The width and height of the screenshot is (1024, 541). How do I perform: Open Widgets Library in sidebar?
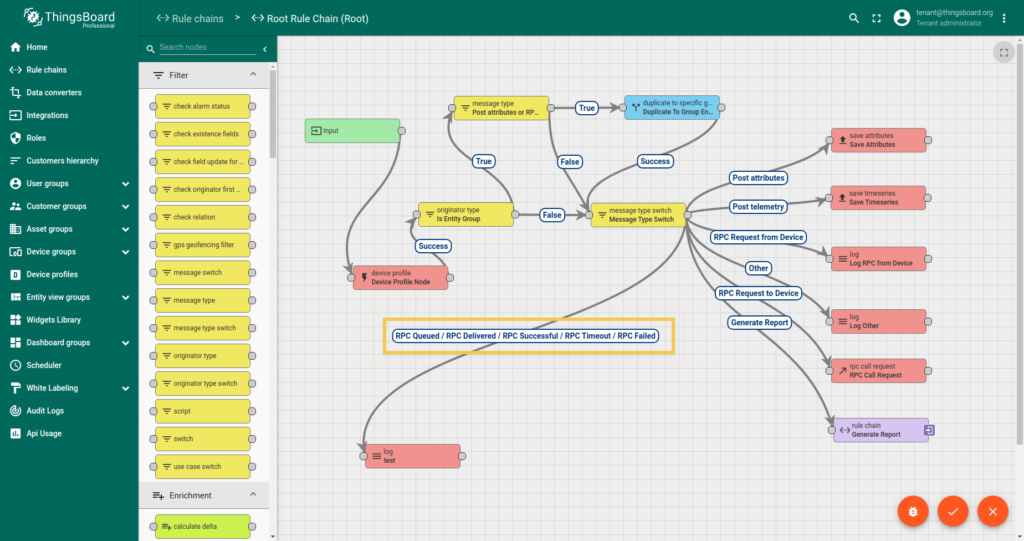(x=54, y=320)
